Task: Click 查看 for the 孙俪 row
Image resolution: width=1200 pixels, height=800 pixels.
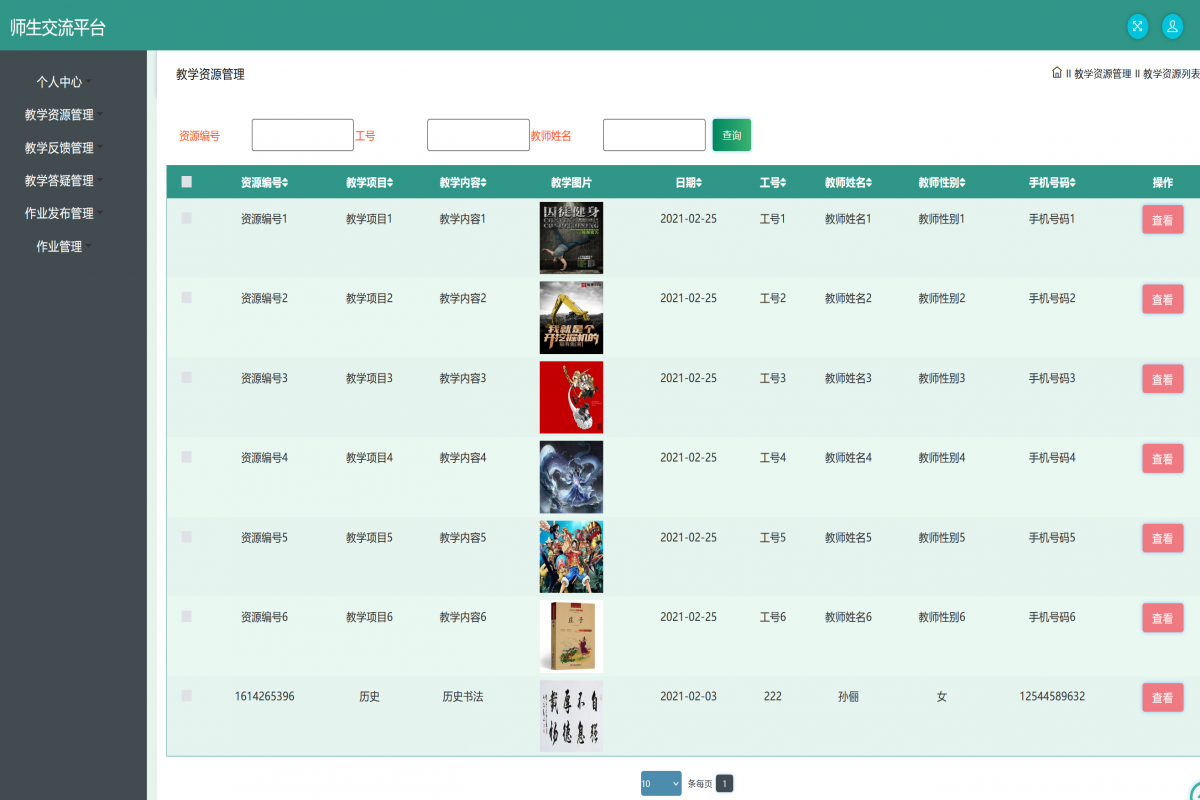Action: pos(1162,697)
